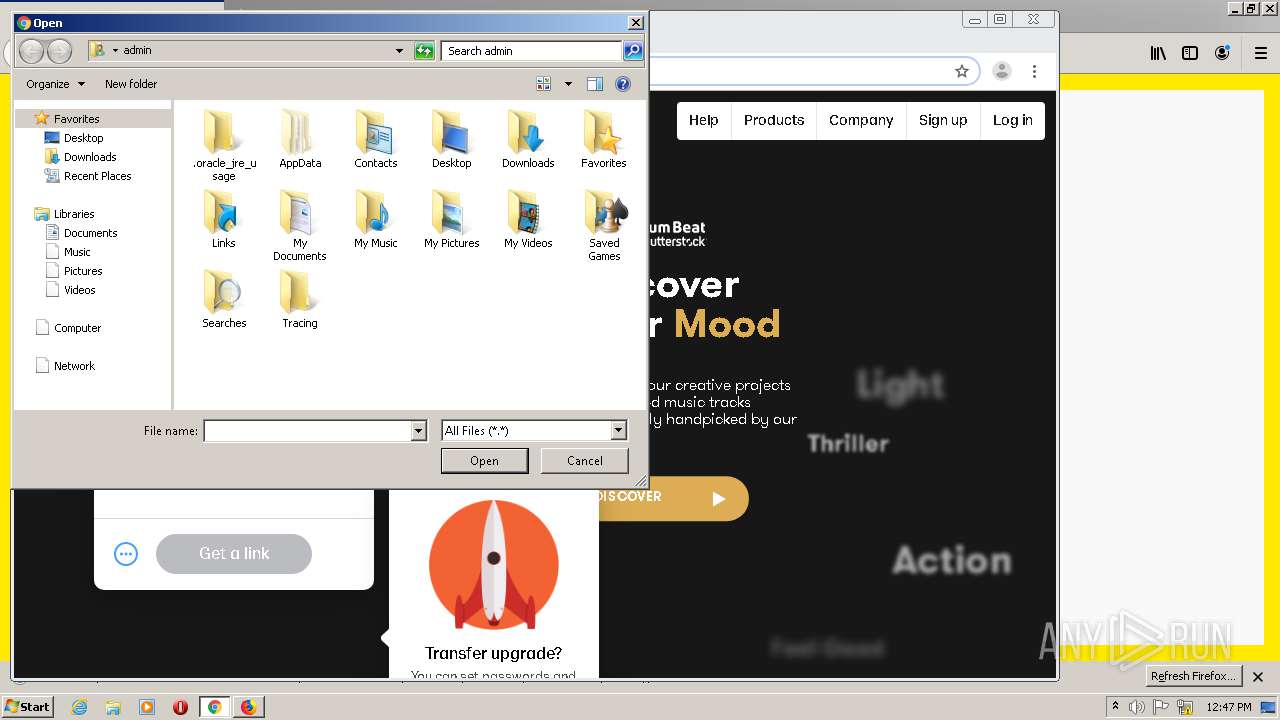Image resolution: width=1280 pixels, height=720 pixels.
Task: Click the green refresh button beside address bar
Action: tap(424, 51)
